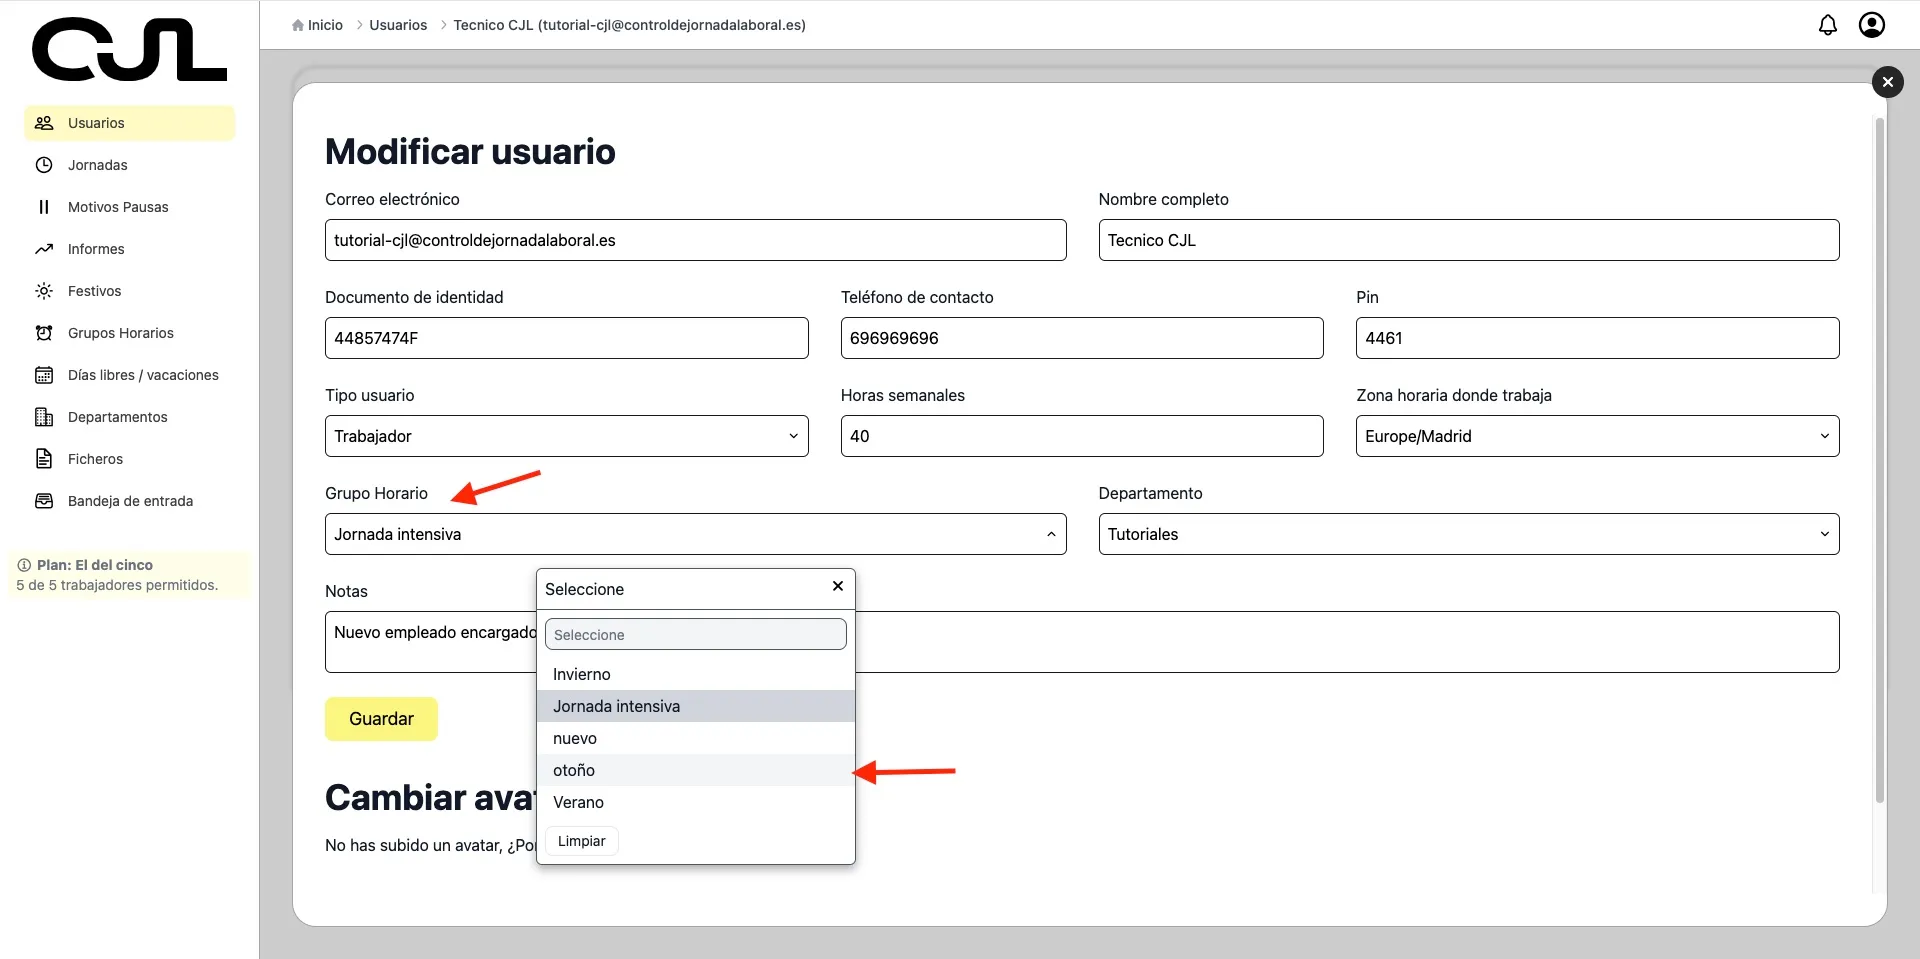Close the Modificar usuario dialog
1920x959 pixels.
[1887, 82]
